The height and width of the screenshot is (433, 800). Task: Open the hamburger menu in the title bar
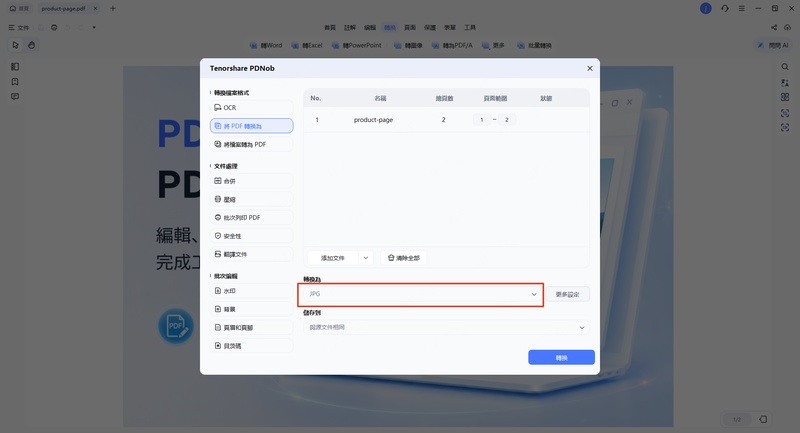tap(741, 8)
